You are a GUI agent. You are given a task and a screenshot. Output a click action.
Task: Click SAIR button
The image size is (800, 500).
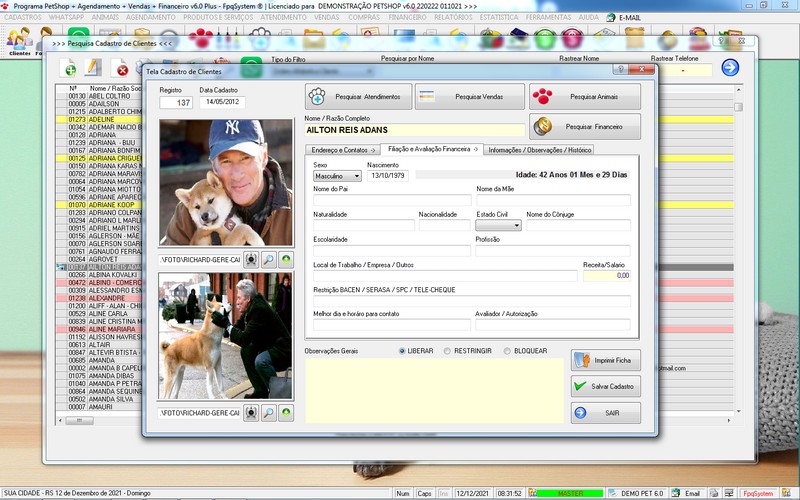(x=606, y=413)
